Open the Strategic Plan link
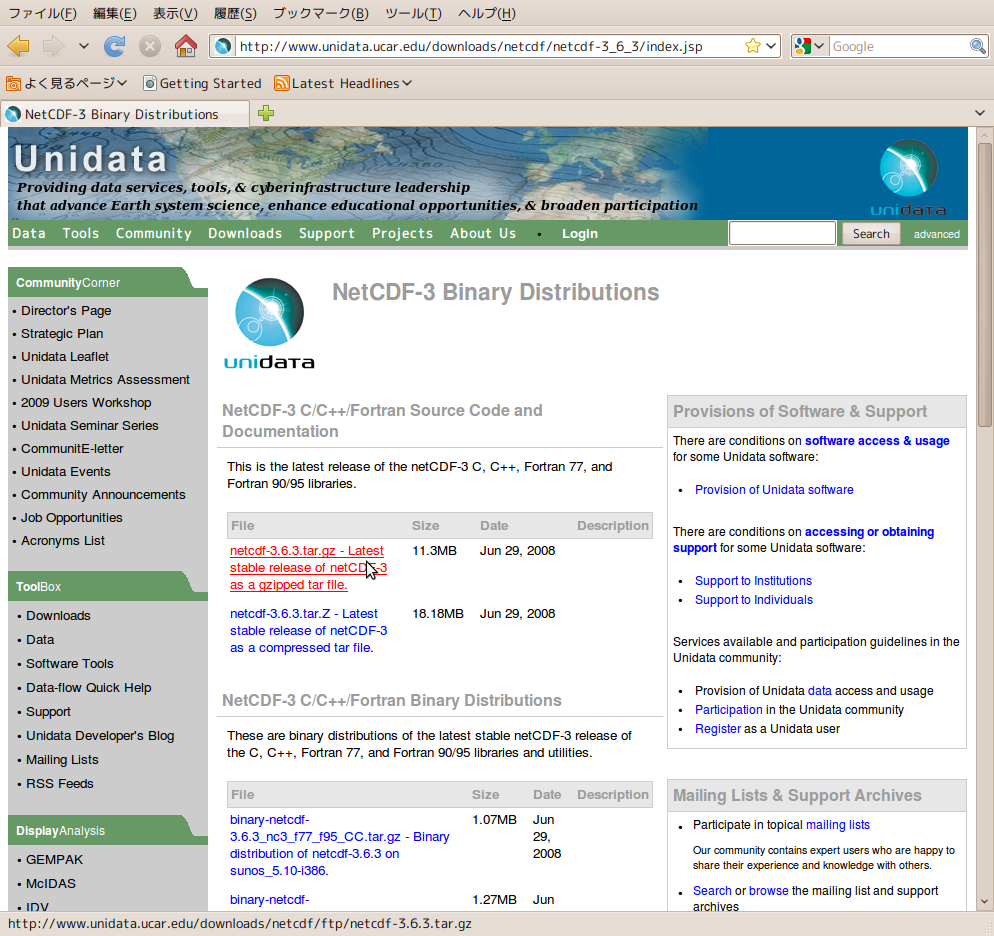This screenshot has height=936, width=994. (x=62, y=333)
